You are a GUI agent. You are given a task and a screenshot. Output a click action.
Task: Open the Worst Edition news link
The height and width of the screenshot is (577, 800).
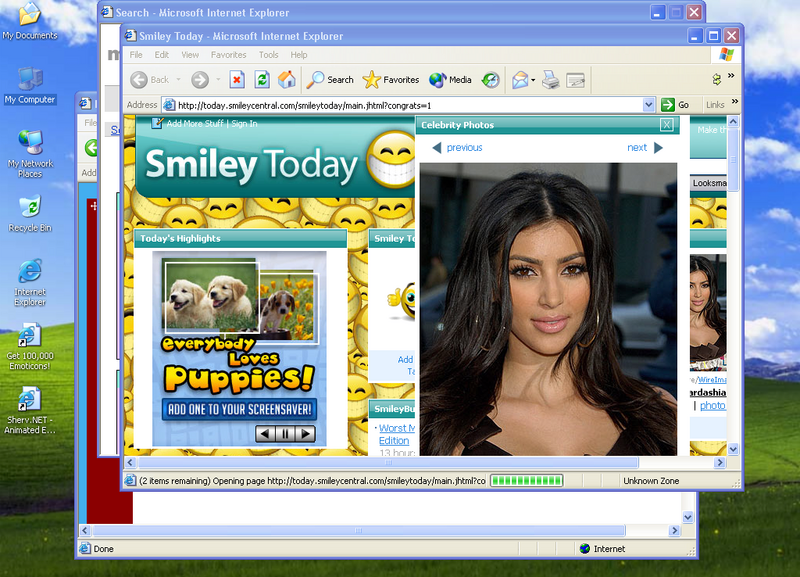[x=396, y=434]
